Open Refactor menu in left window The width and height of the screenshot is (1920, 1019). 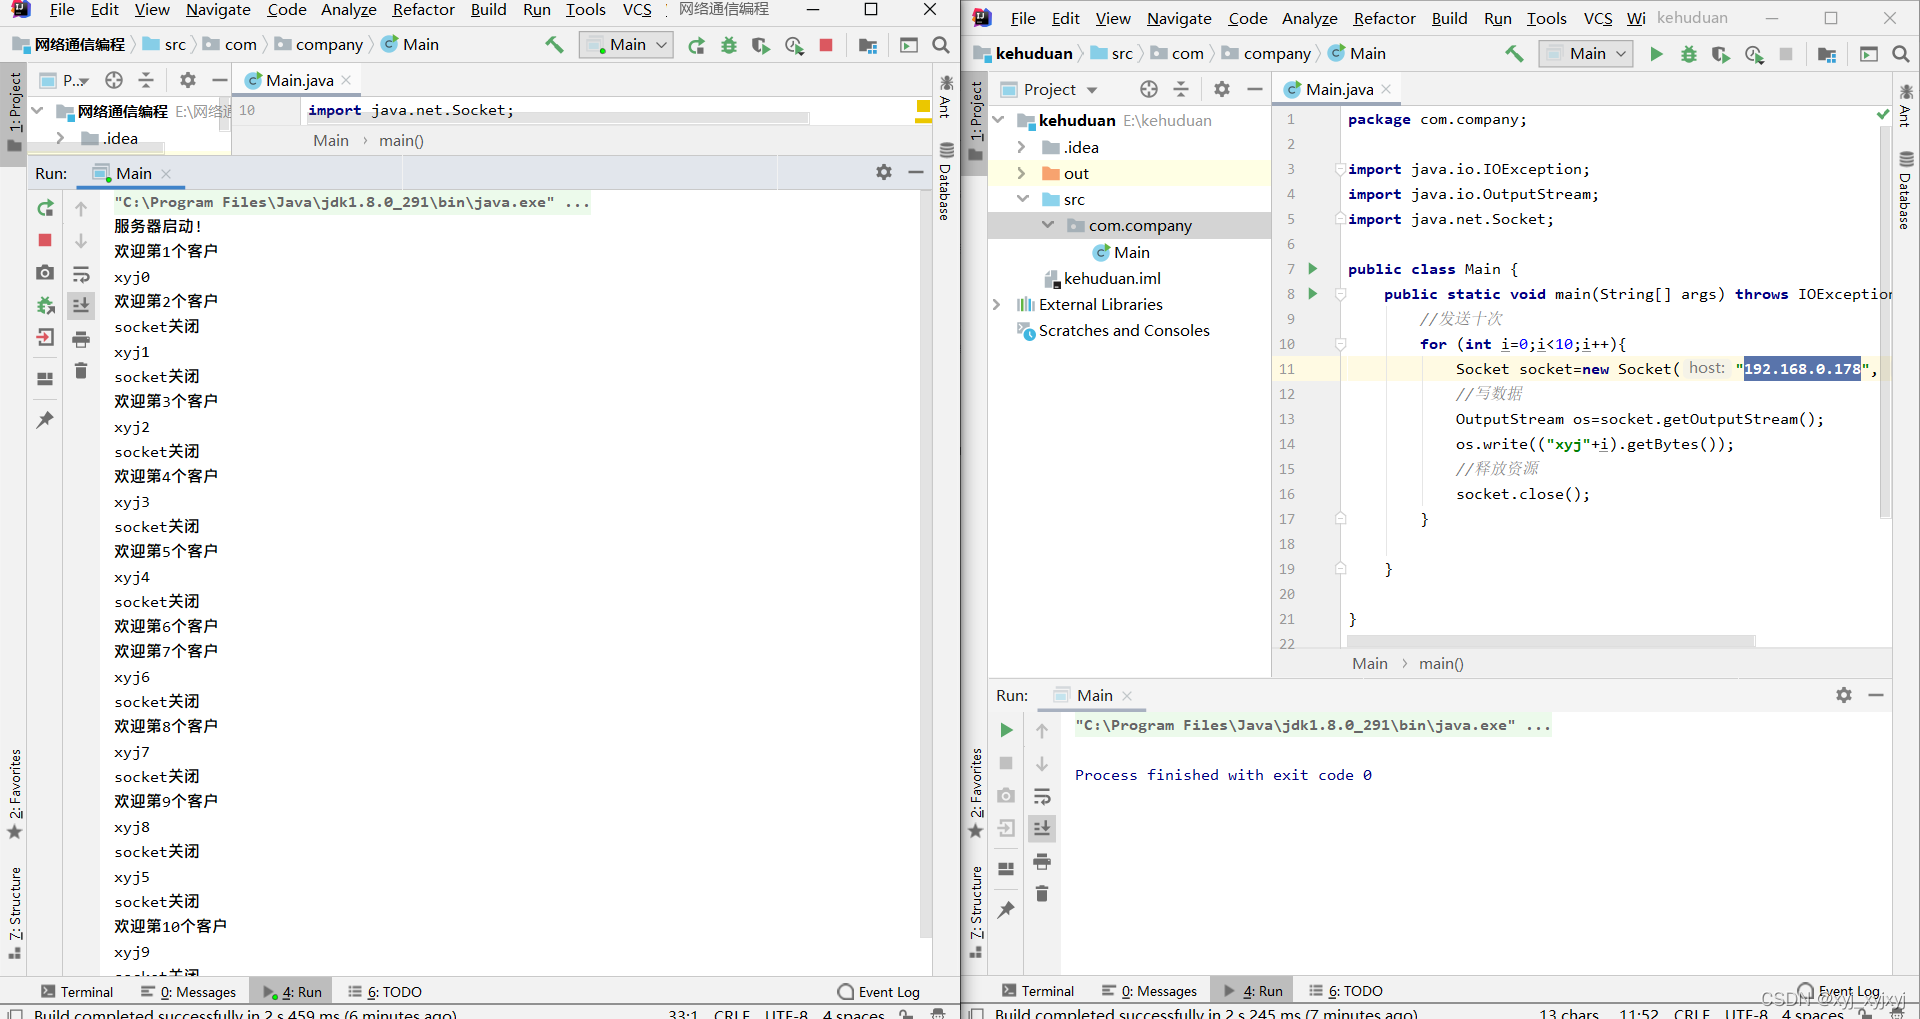423,10
